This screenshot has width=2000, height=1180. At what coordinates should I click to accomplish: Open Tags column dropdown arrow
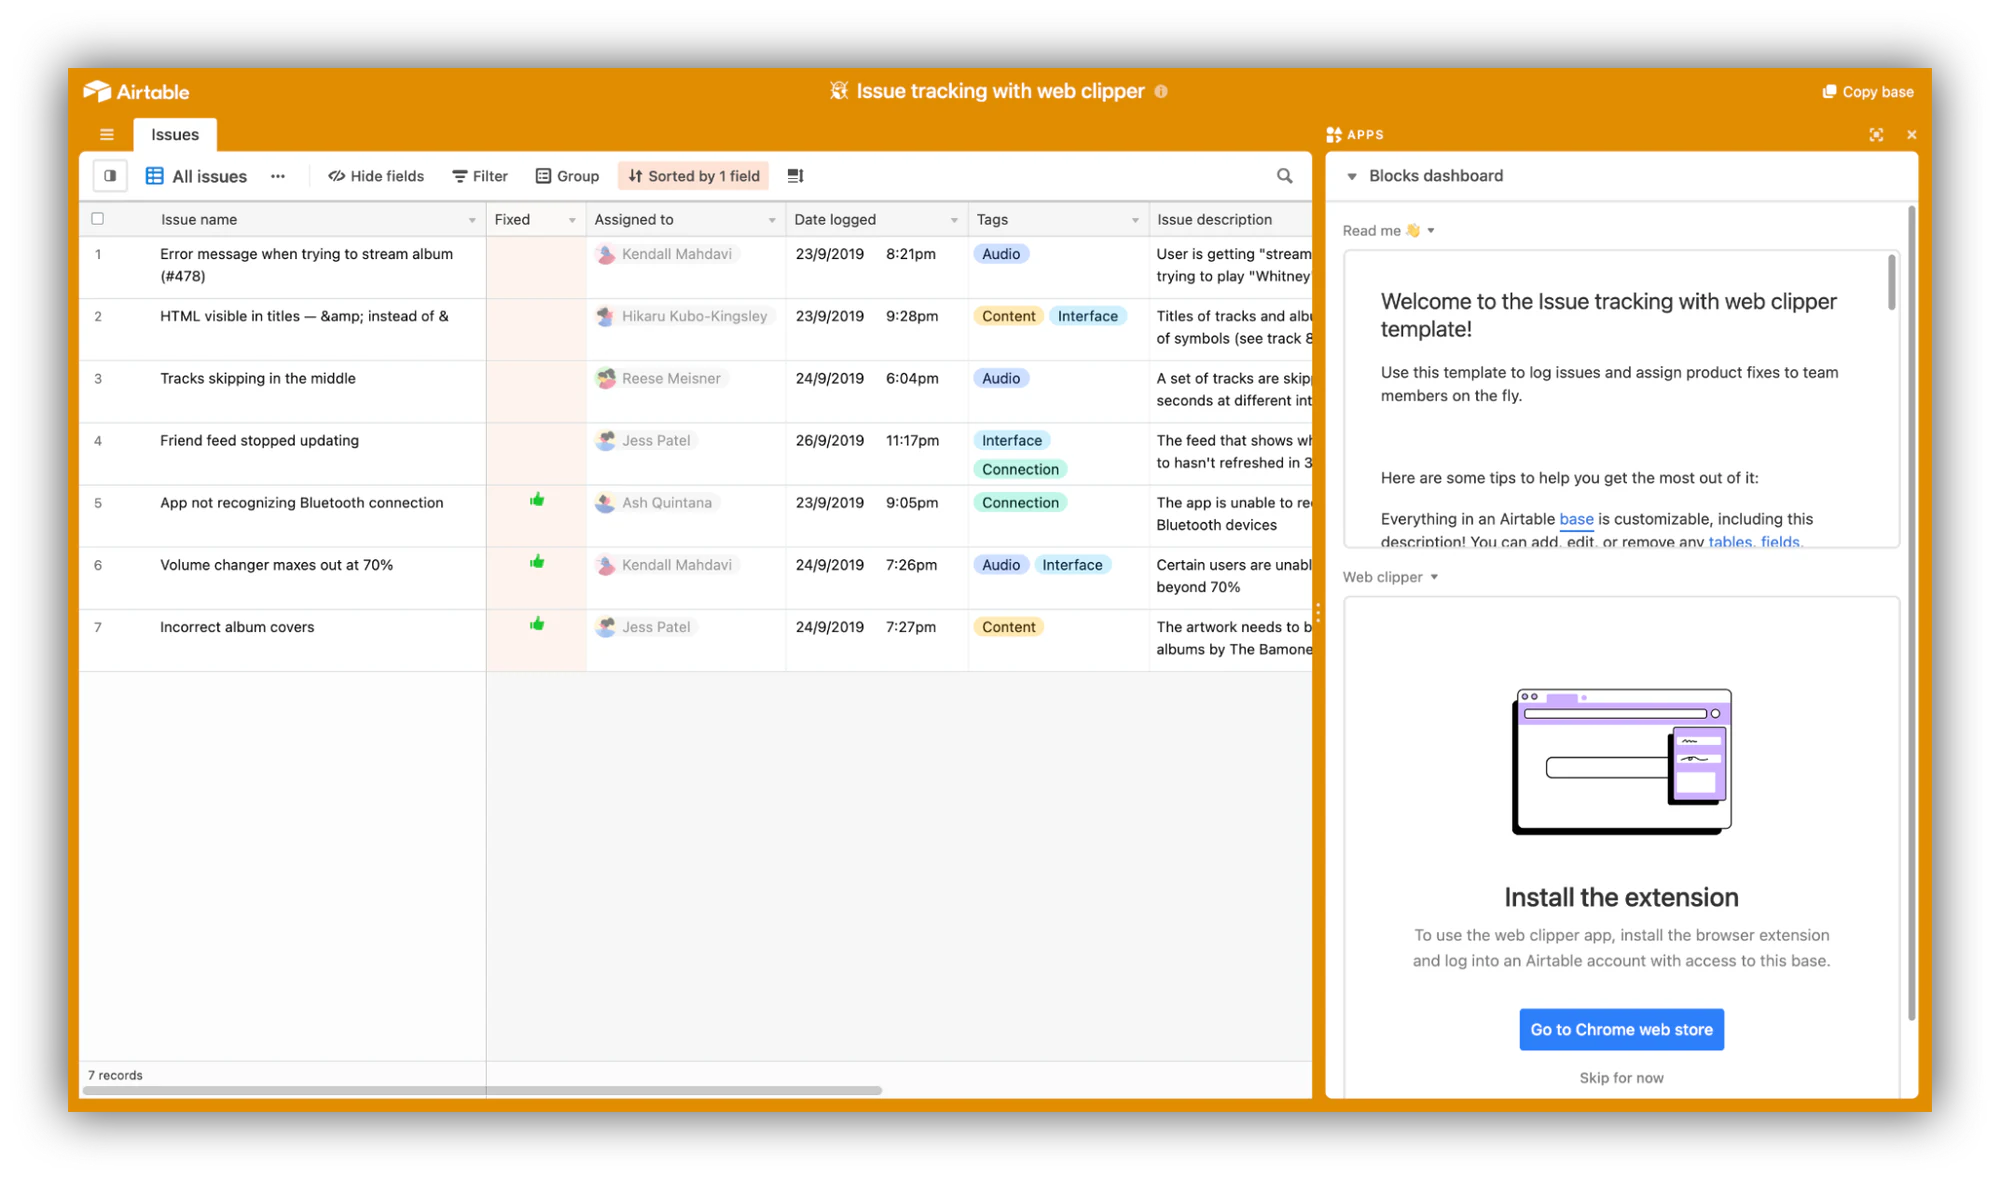click(1135, 220)
